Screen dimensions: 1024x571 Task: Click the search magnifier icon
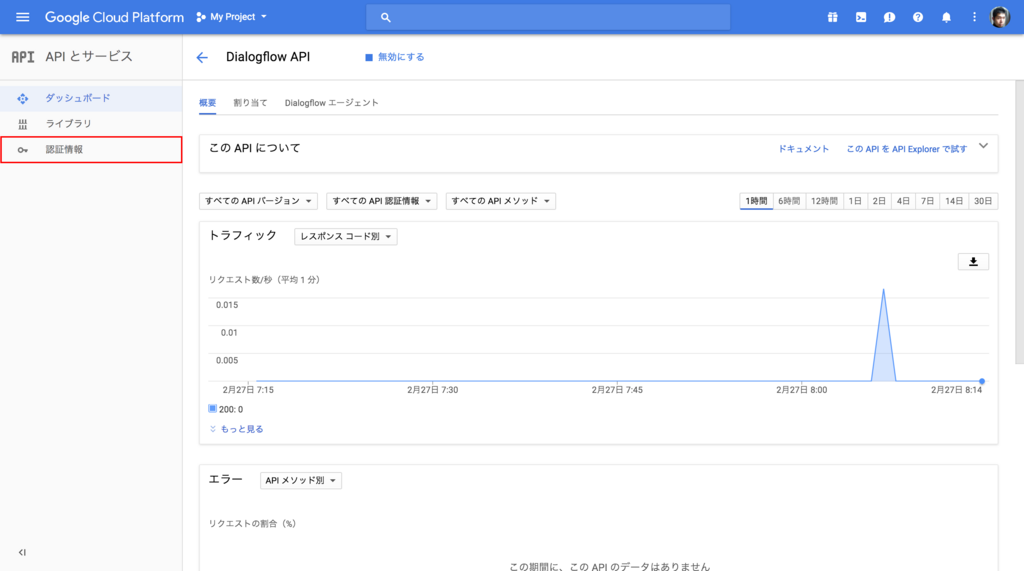[x=385, y=18]
